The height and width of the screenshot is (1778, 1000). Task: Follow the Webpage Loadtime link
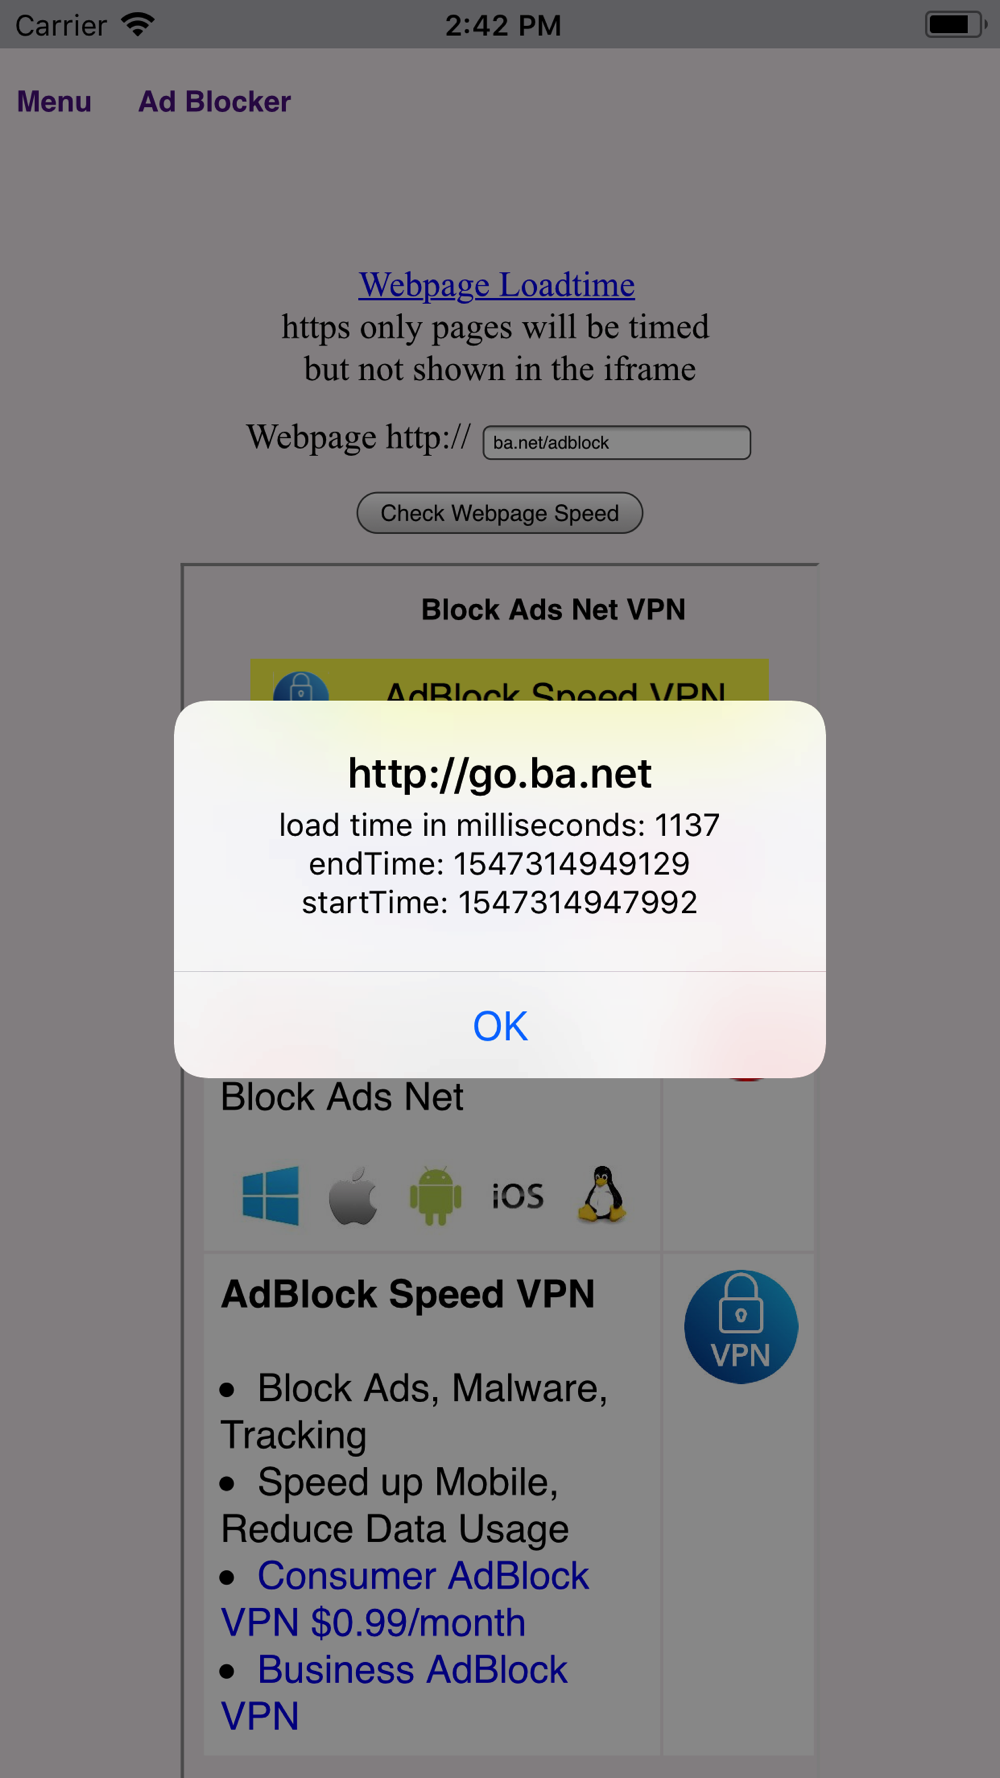[497, 285]
